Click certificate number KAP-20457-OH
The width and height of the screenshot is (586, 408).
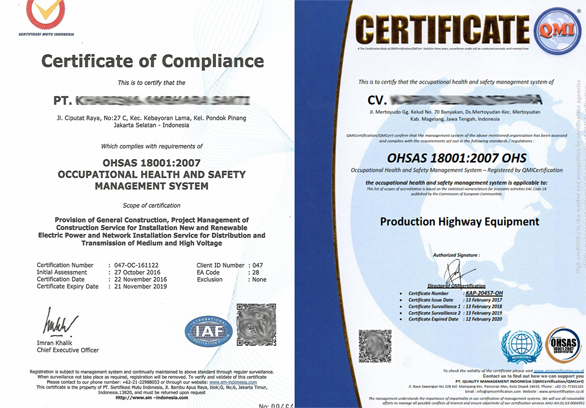[x=484, y=293]
